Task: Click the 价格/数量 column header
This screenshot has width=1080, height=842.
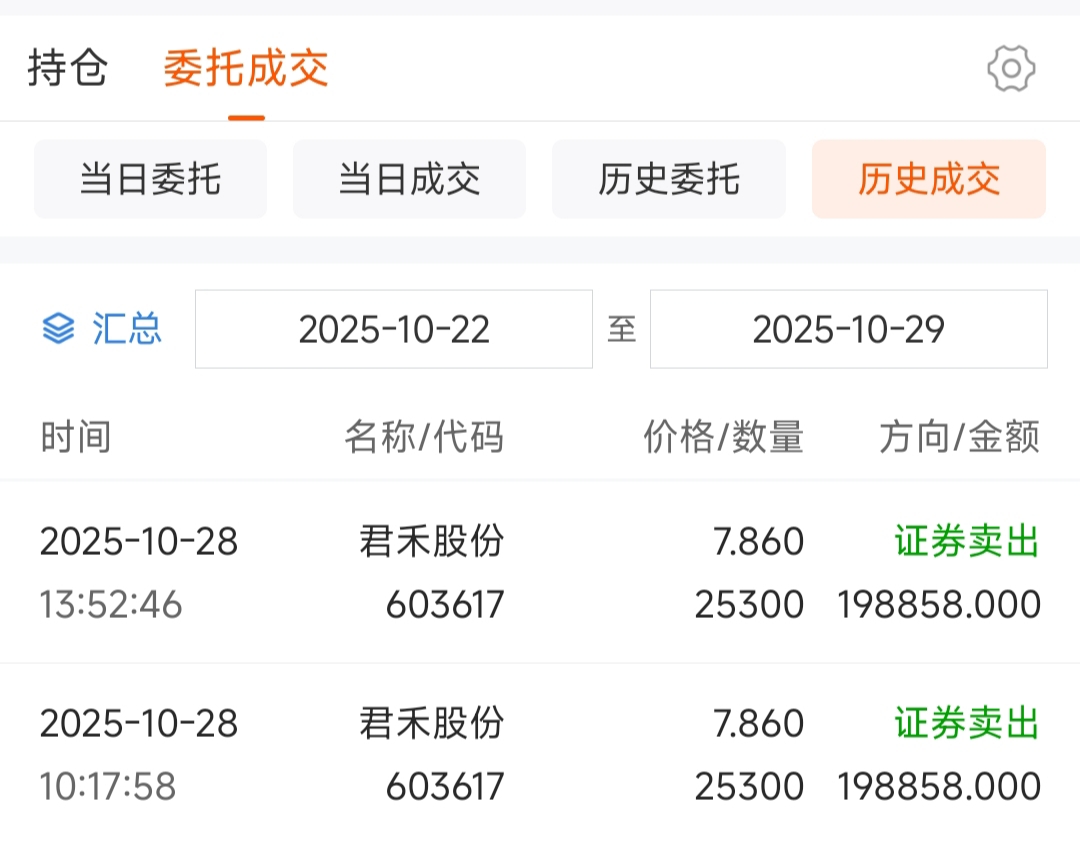Action: click(x=723, y=437)
